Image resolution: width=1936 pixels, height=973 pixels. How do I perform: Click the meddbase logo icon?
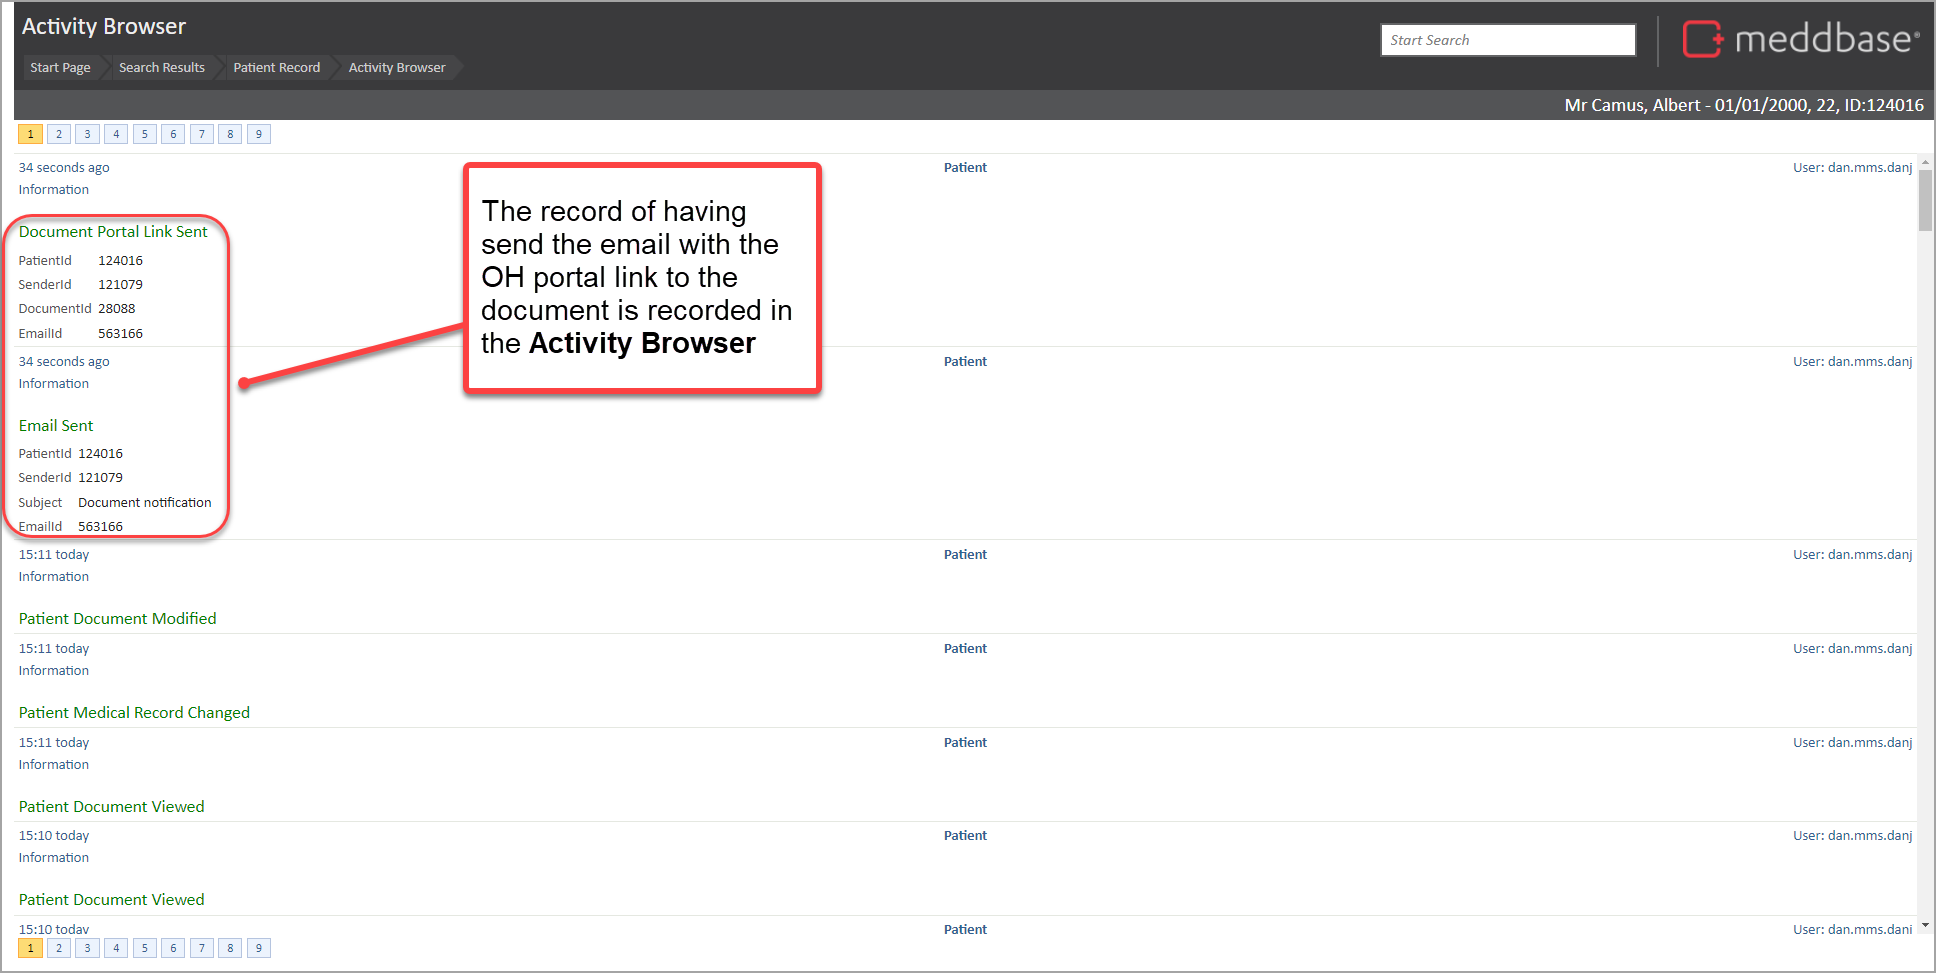coord(1702,40)
